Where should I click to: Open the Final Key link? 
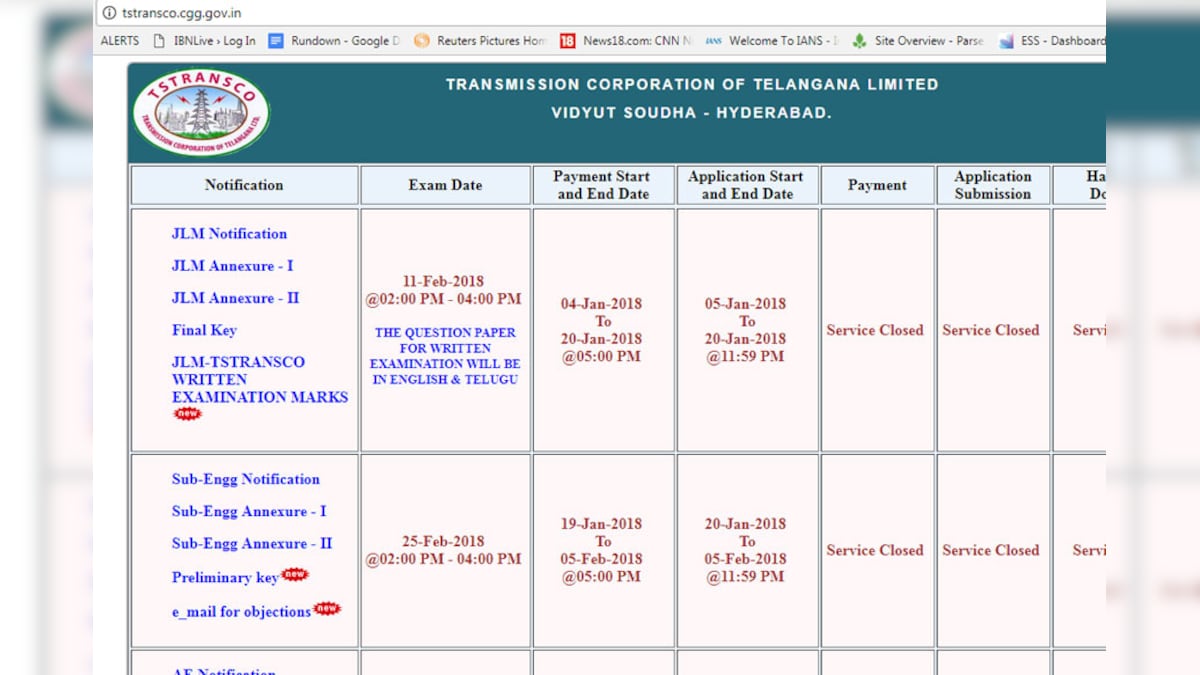[x=204, y=329]
